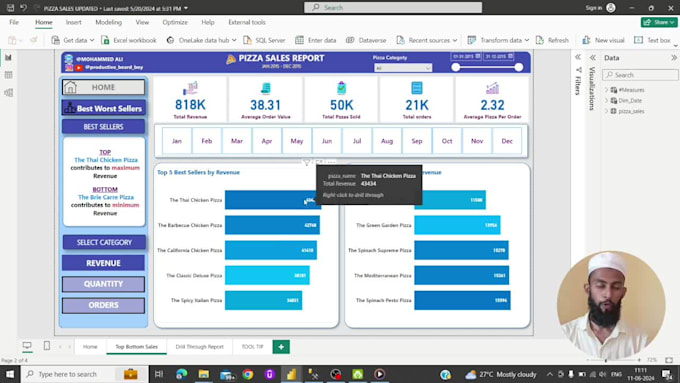Open the Pizza Category dropdown slicer

[403, 68]
